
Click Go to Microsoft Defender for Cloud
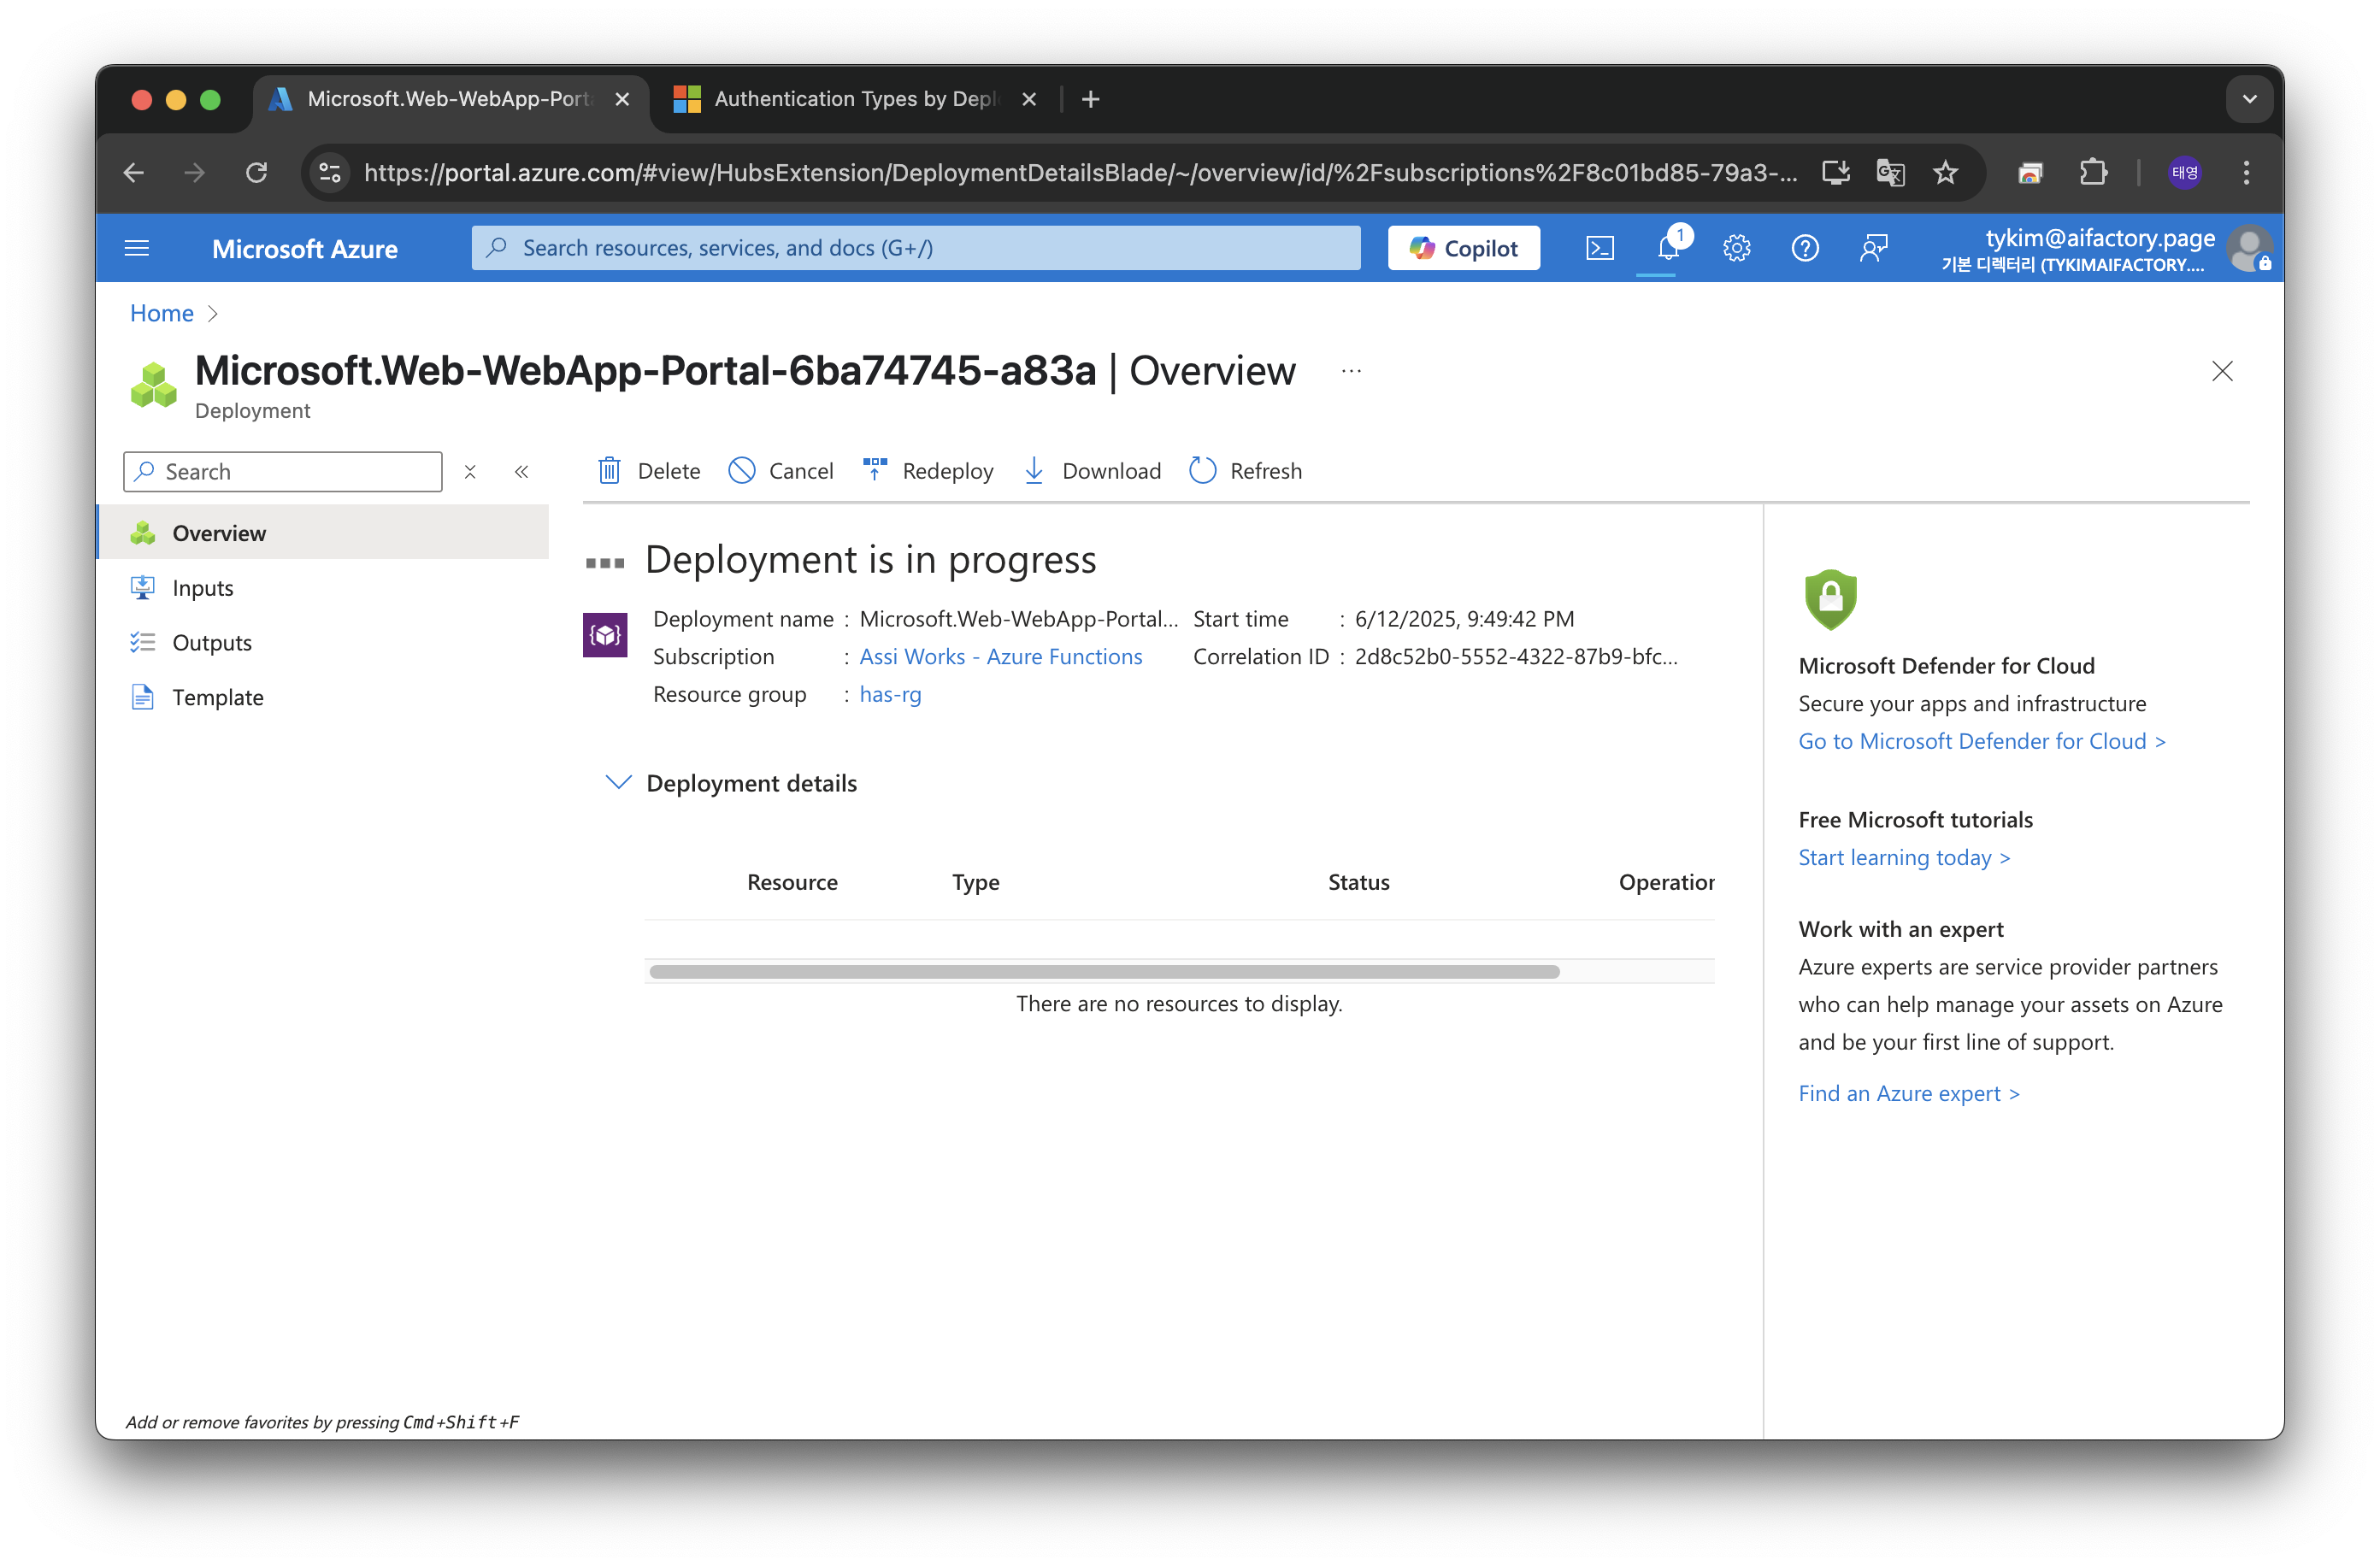(x=1981, y=741)
